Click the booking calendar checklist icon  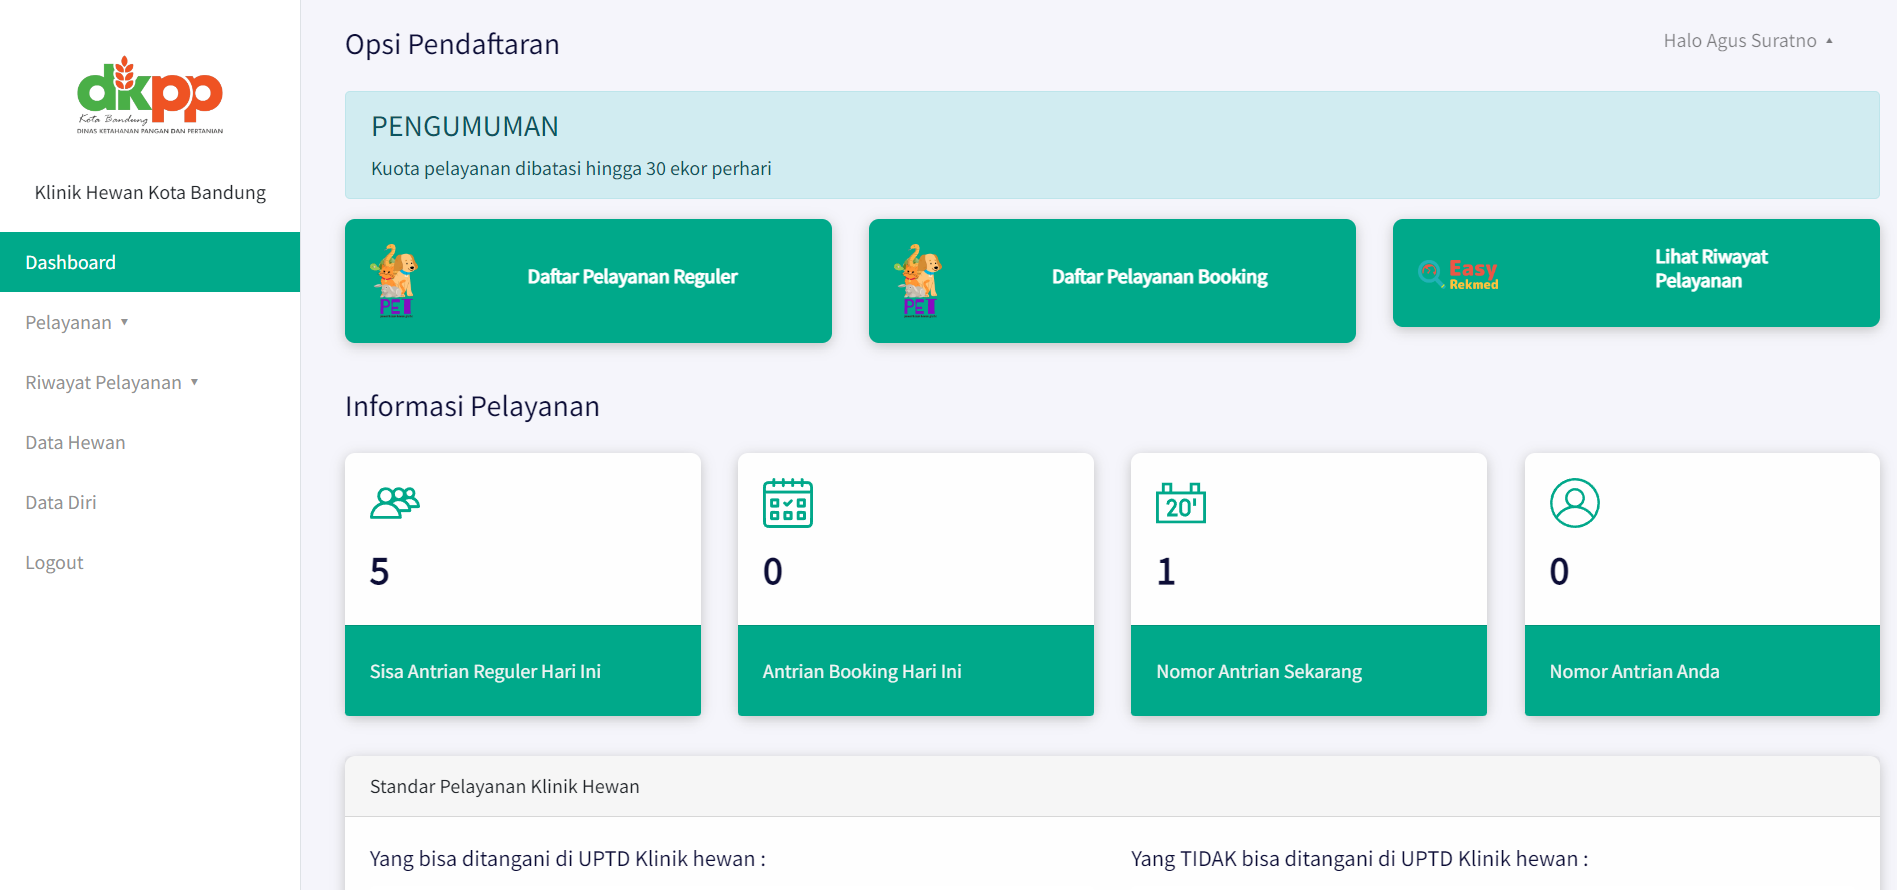787,502
